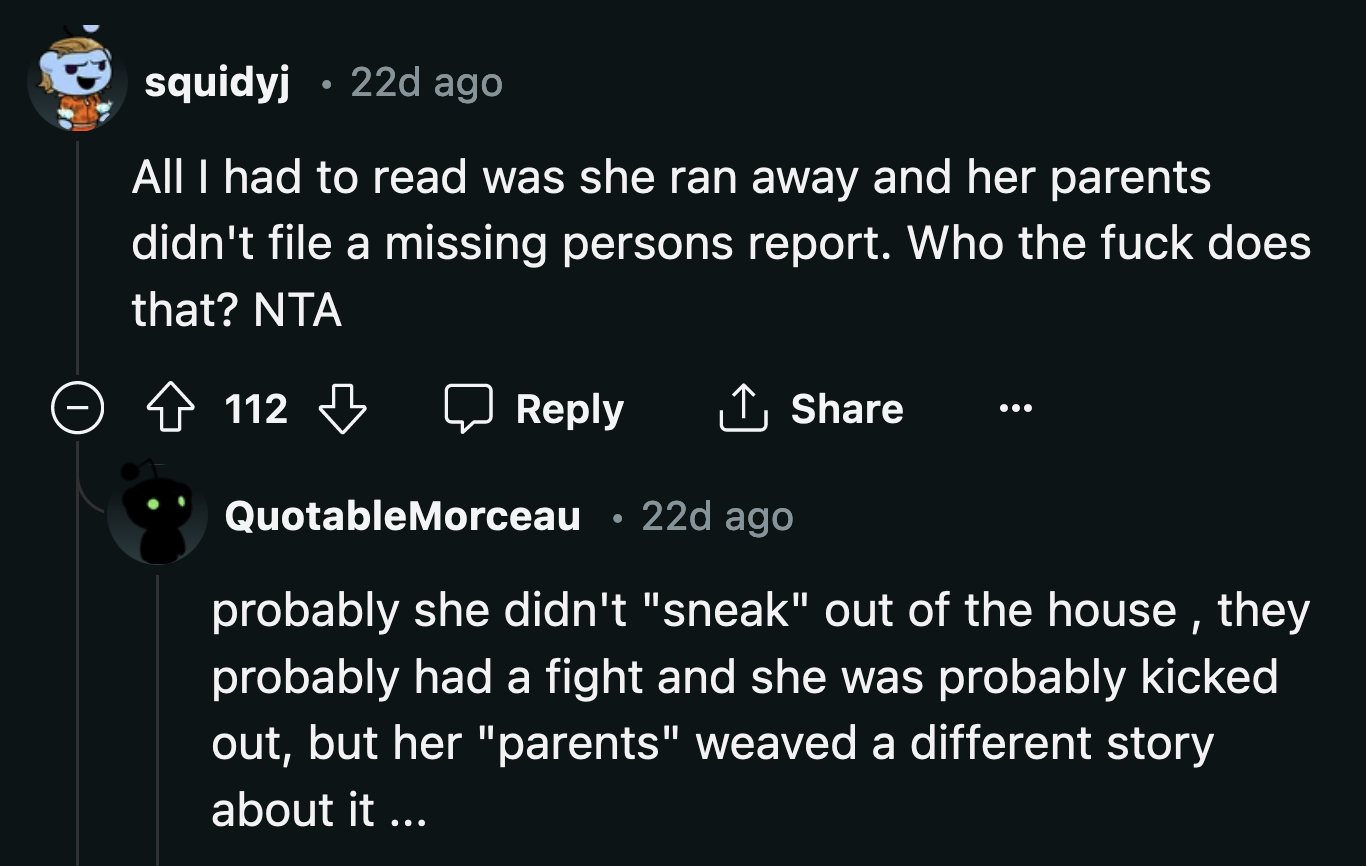The image size is (1366, 866).
Task: Toggle the upvote arrow off
Action: click(170, 408)
